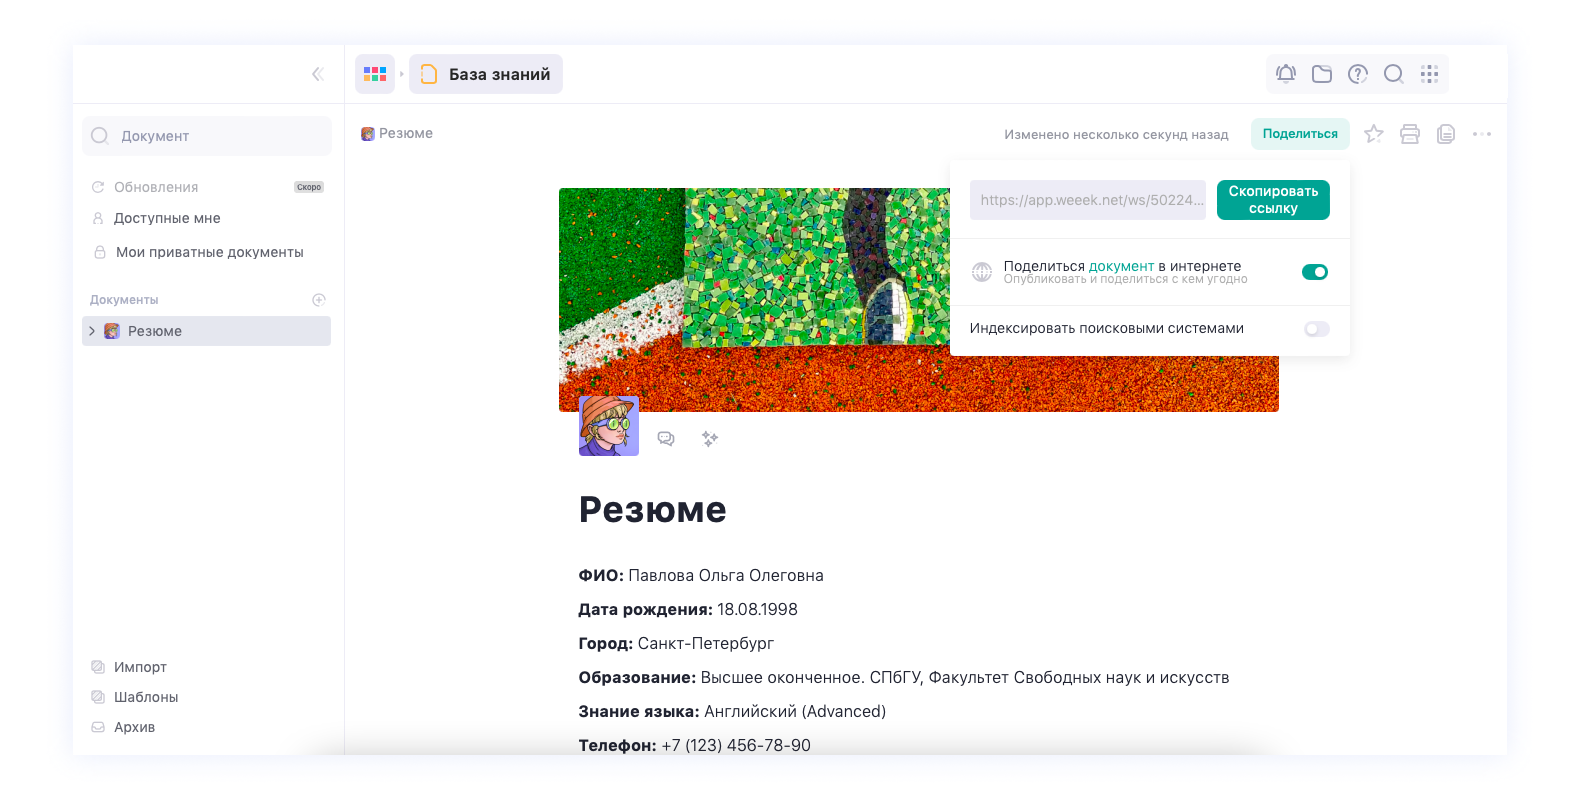Viewport: 1580px width, 800px height.
Task: Open more options three dots menu
Action: click(x=1482, y=134)
